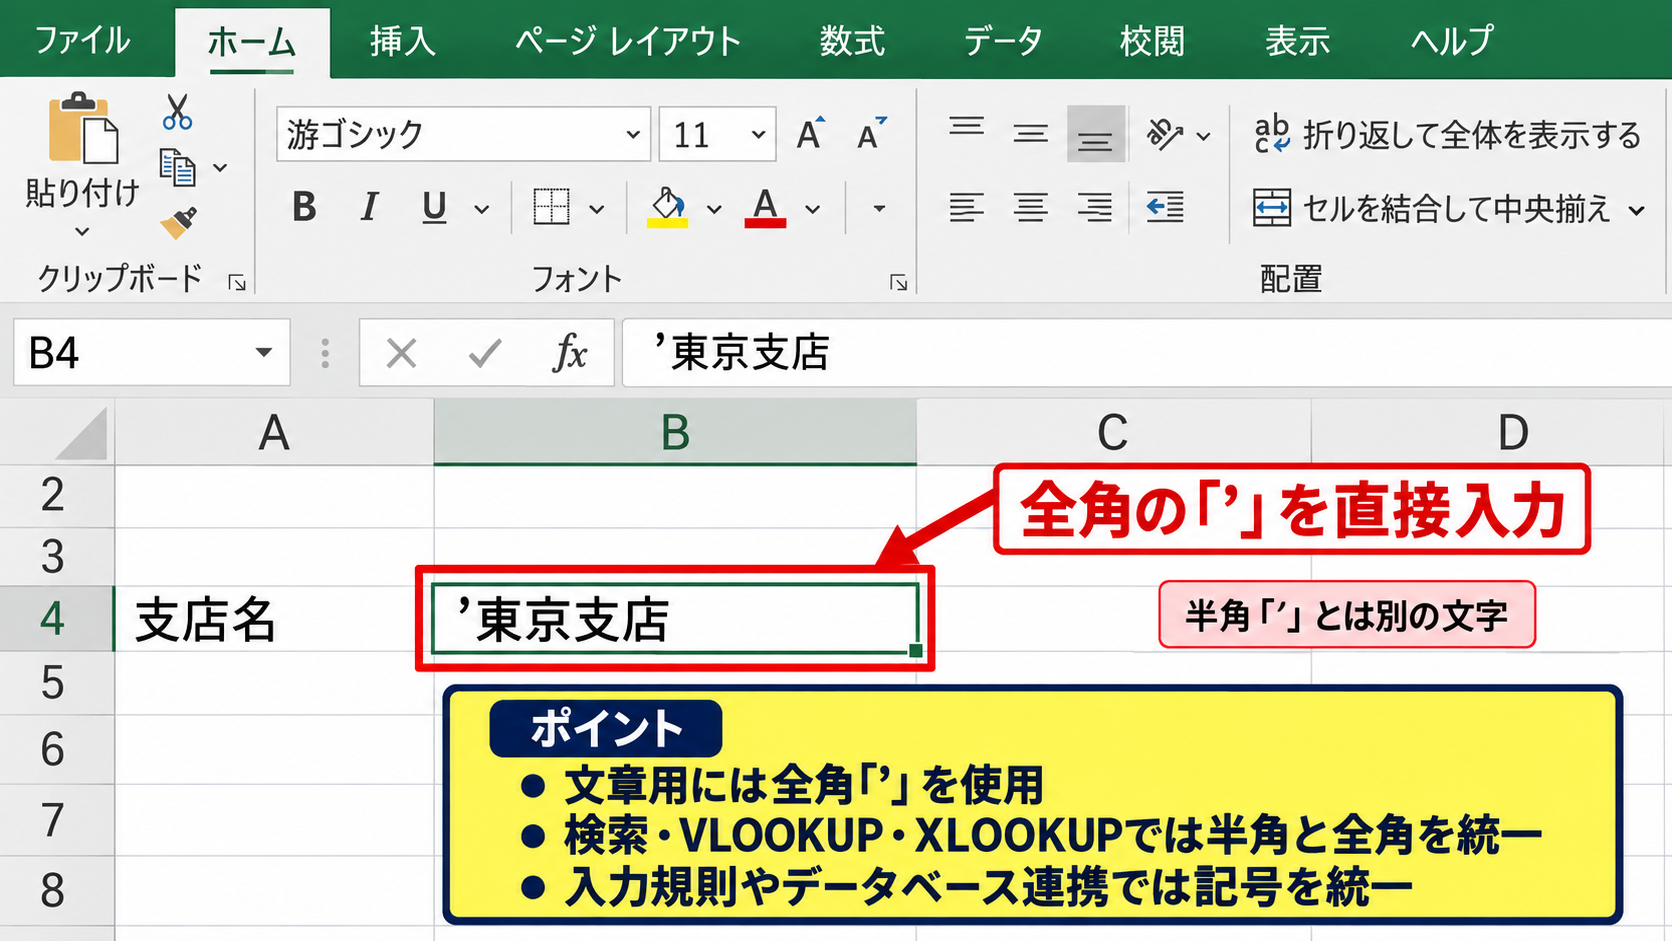Go to the 校閲 tab

[x=1152, y=40]
